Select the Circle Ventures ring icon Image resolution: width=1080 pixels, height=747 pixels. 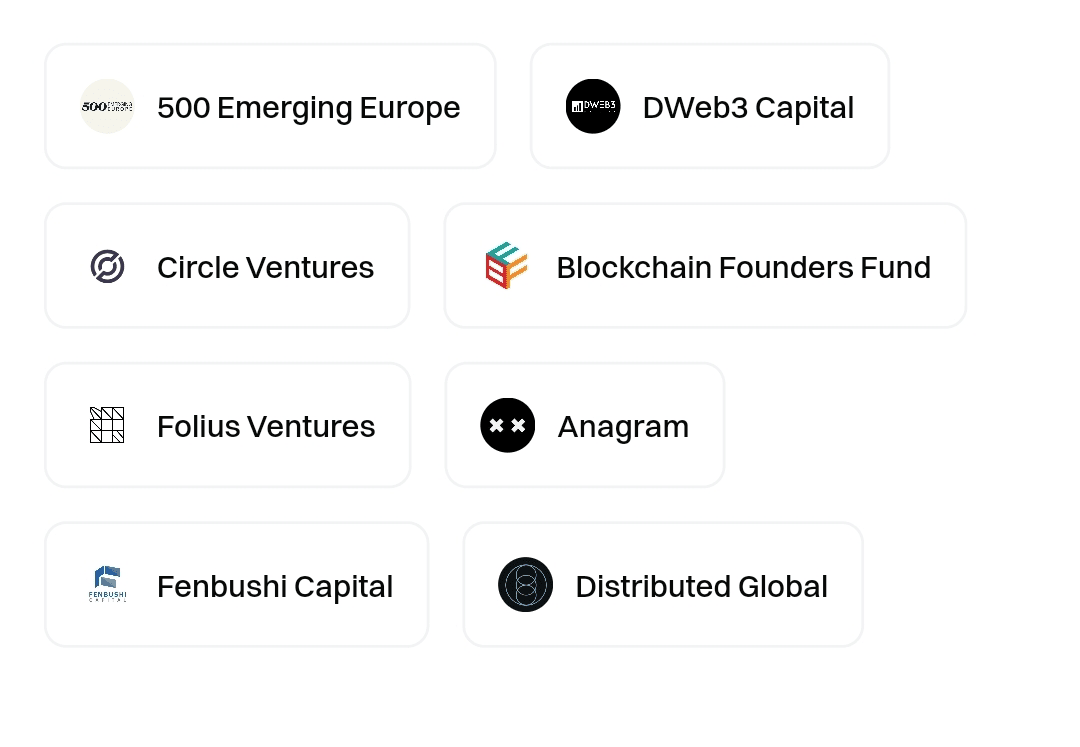click(107, 266)
